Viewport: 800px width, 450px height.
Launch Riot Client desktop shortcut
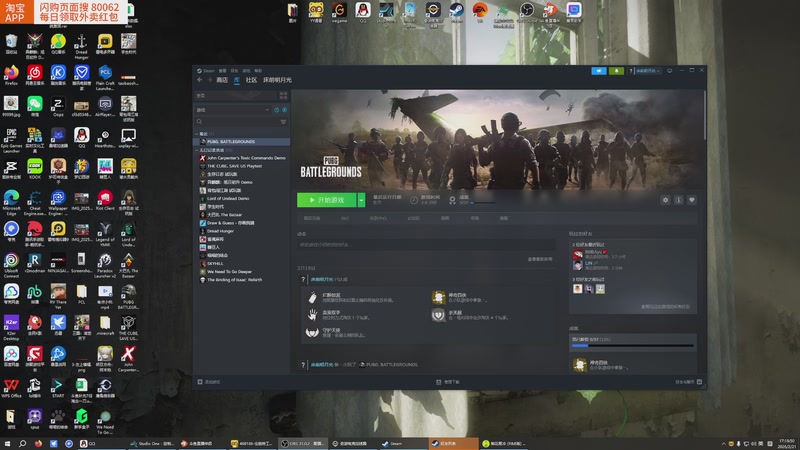pyautogui.click(x=105, y=200)
